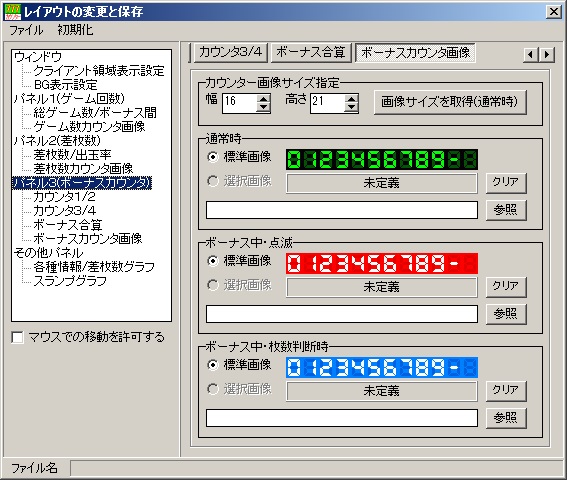Image resolution: width=567 pixels, height=480 pixels.
Task: Click the 参照 button in the 通常時 group
Action: pos(506,210)
